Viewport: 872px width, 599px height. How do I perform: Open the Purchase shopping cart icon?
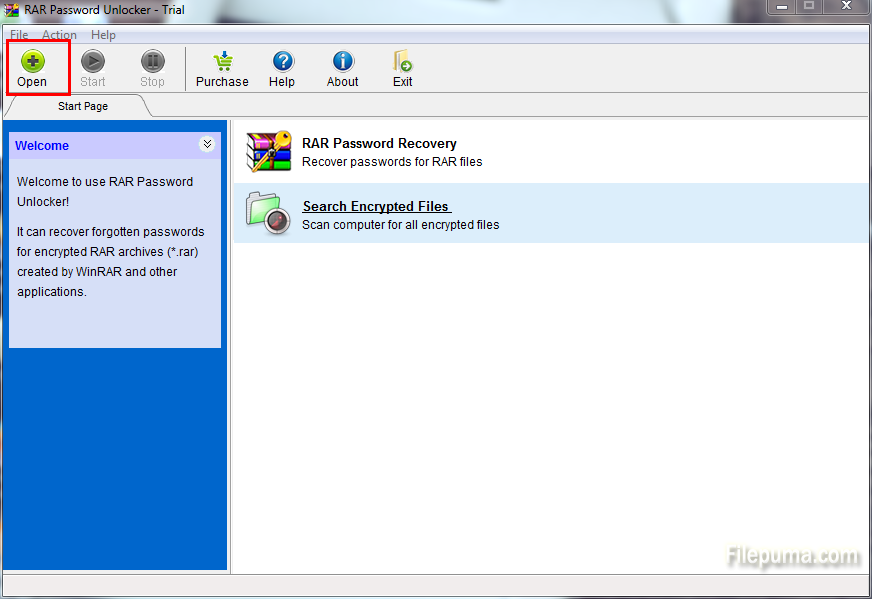tap(222, 63)
